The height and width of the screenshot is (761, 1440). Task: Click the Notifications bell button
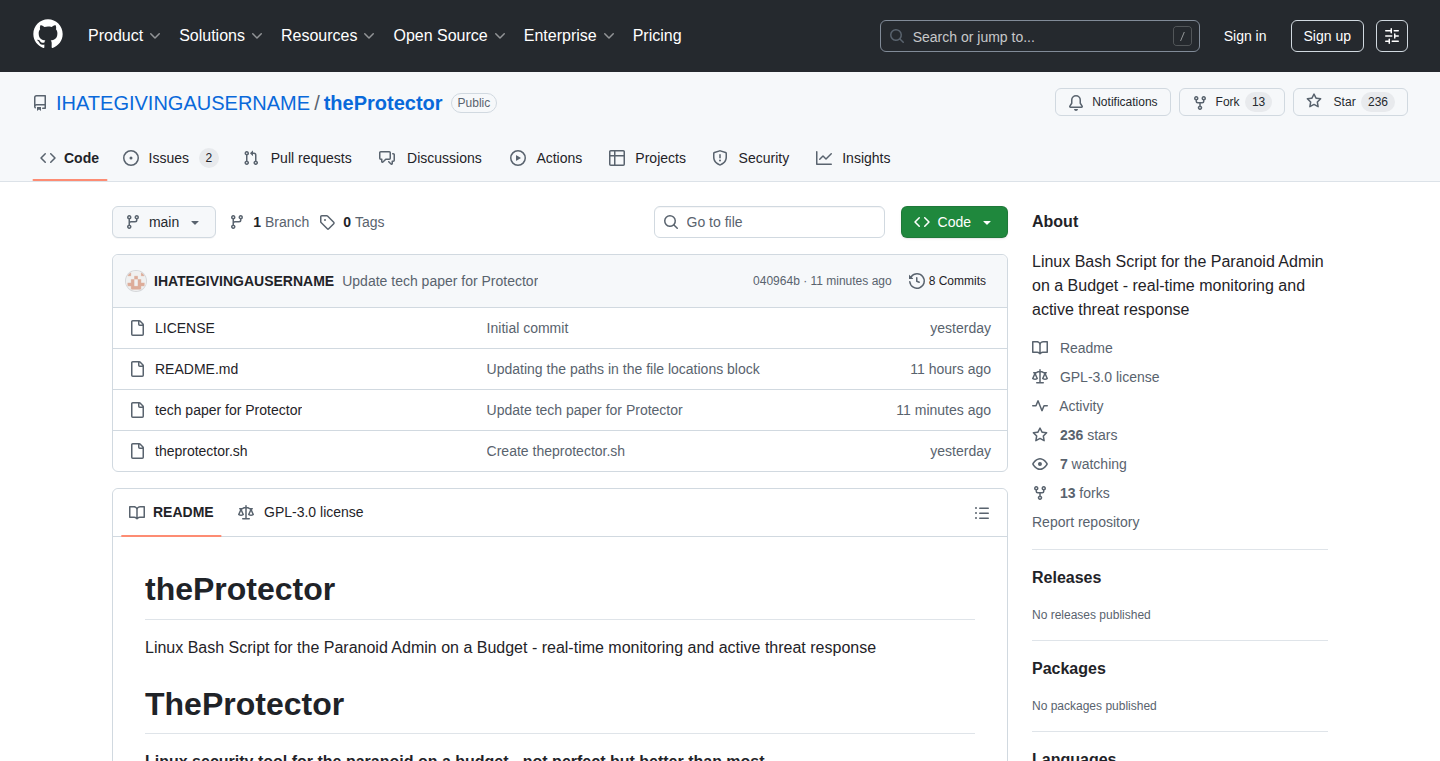(x=1113, y=102)
